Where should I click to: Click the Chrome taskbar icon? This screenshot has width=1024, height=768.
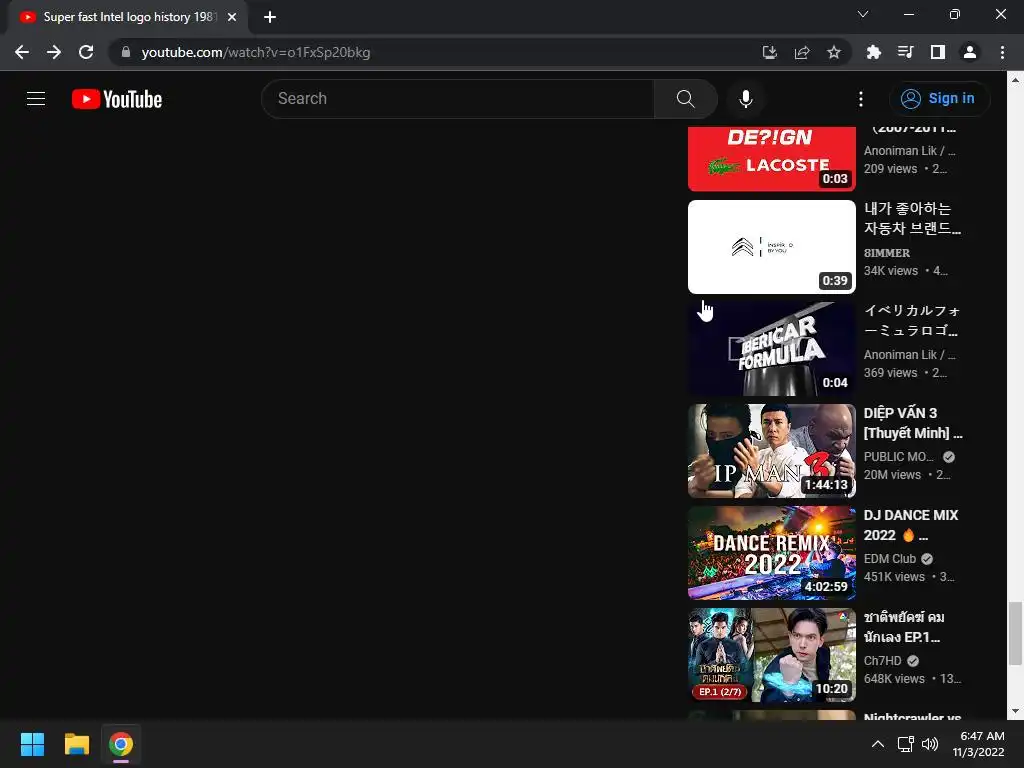[x=121, y=744]
